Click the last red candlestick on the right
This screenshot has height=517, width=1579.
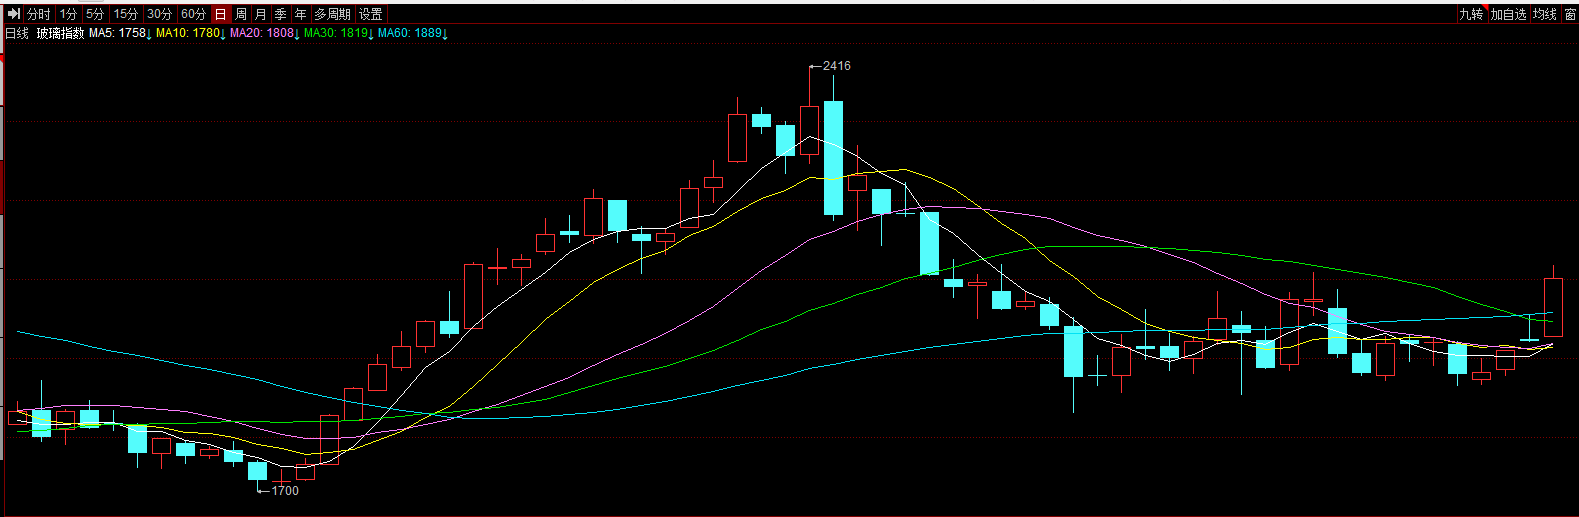point(1553,307)
